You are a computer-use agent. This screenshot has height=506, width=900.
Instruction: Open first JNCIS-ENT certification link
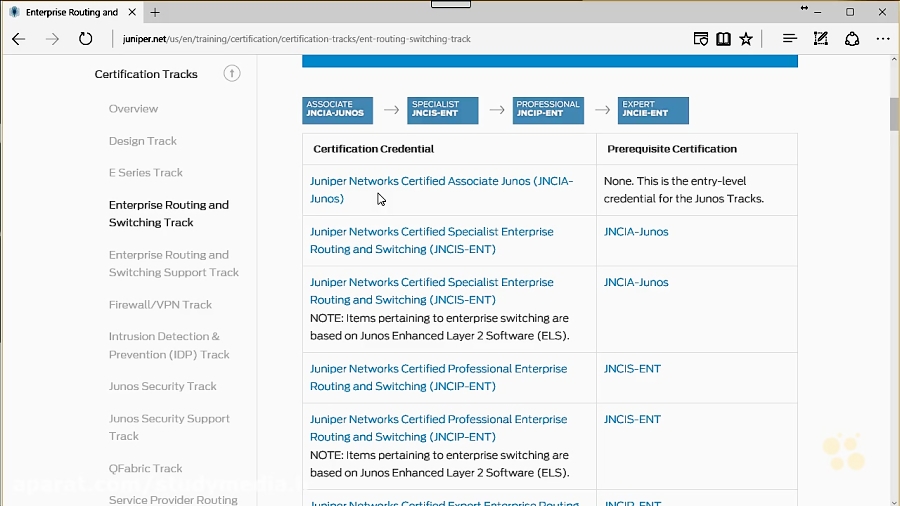432,240
